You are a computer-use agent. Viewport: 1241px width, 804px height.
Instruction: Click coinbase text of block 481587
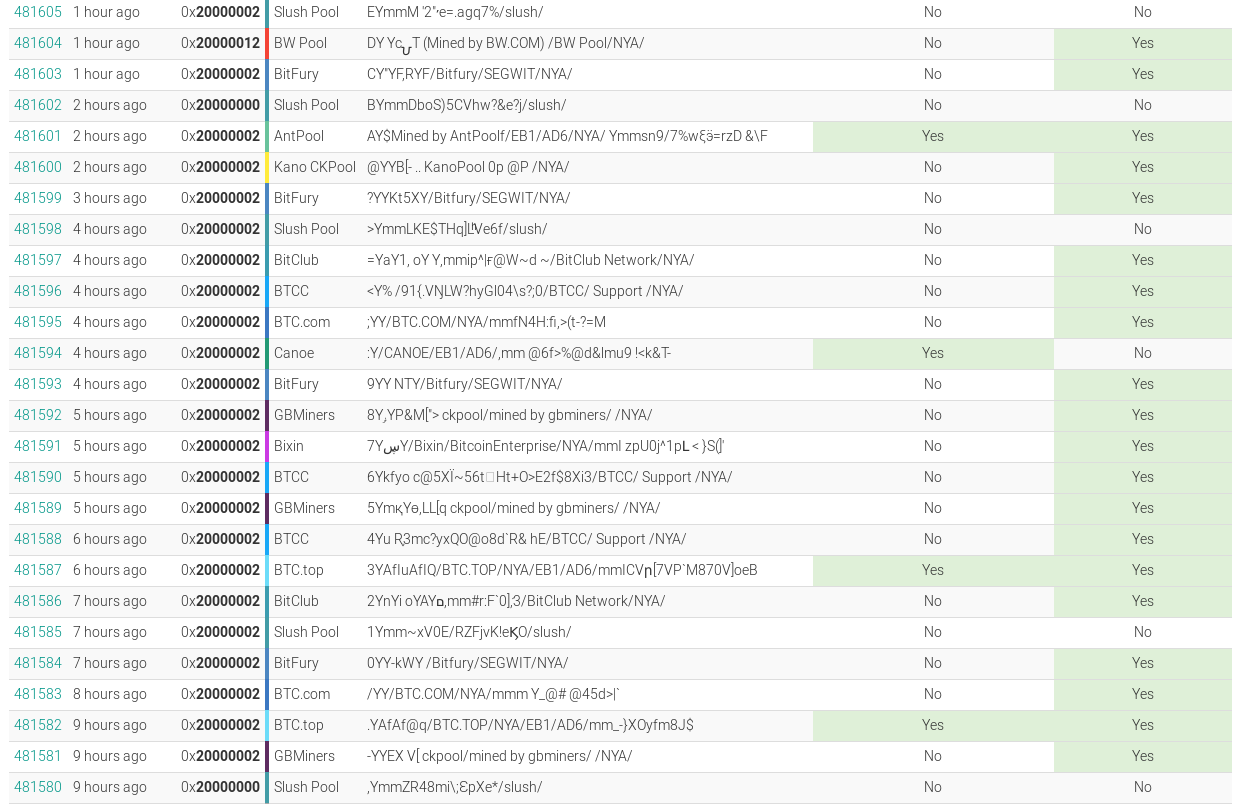[562, 570]
